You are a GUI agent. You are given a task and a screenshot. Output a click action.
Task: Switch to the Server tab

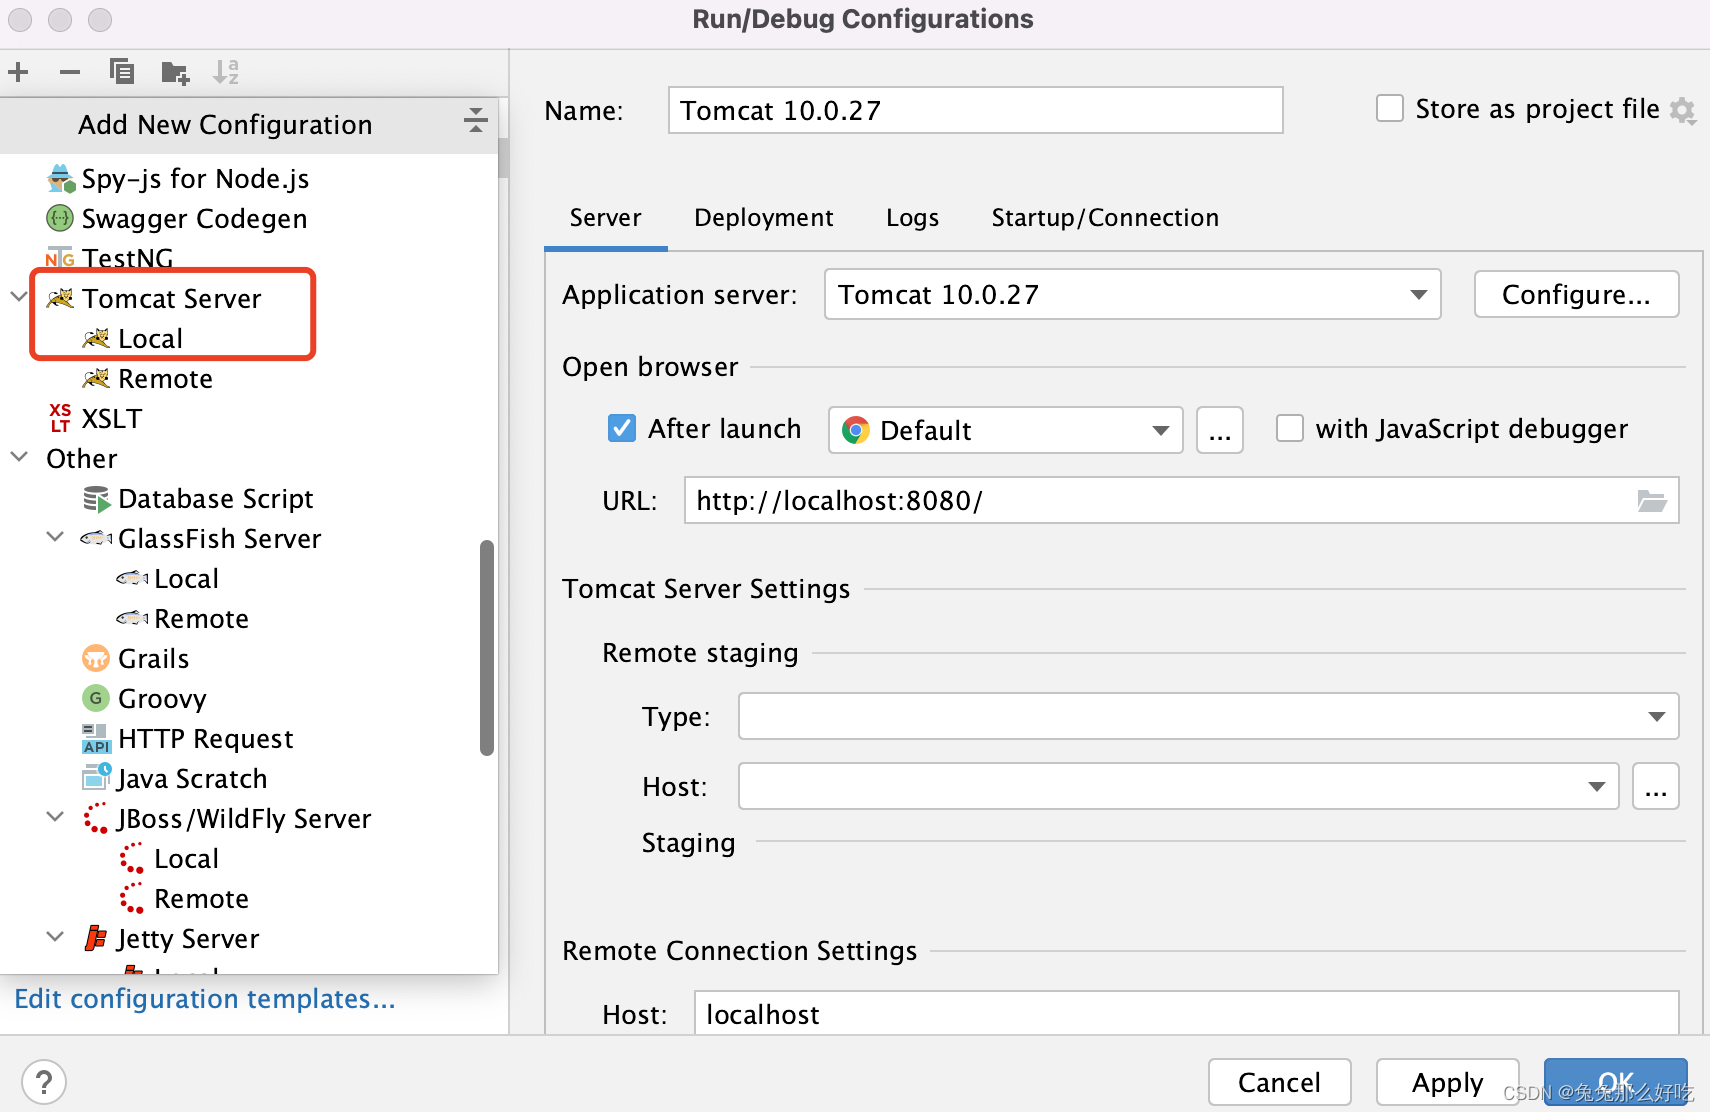[x=606, y=218]
